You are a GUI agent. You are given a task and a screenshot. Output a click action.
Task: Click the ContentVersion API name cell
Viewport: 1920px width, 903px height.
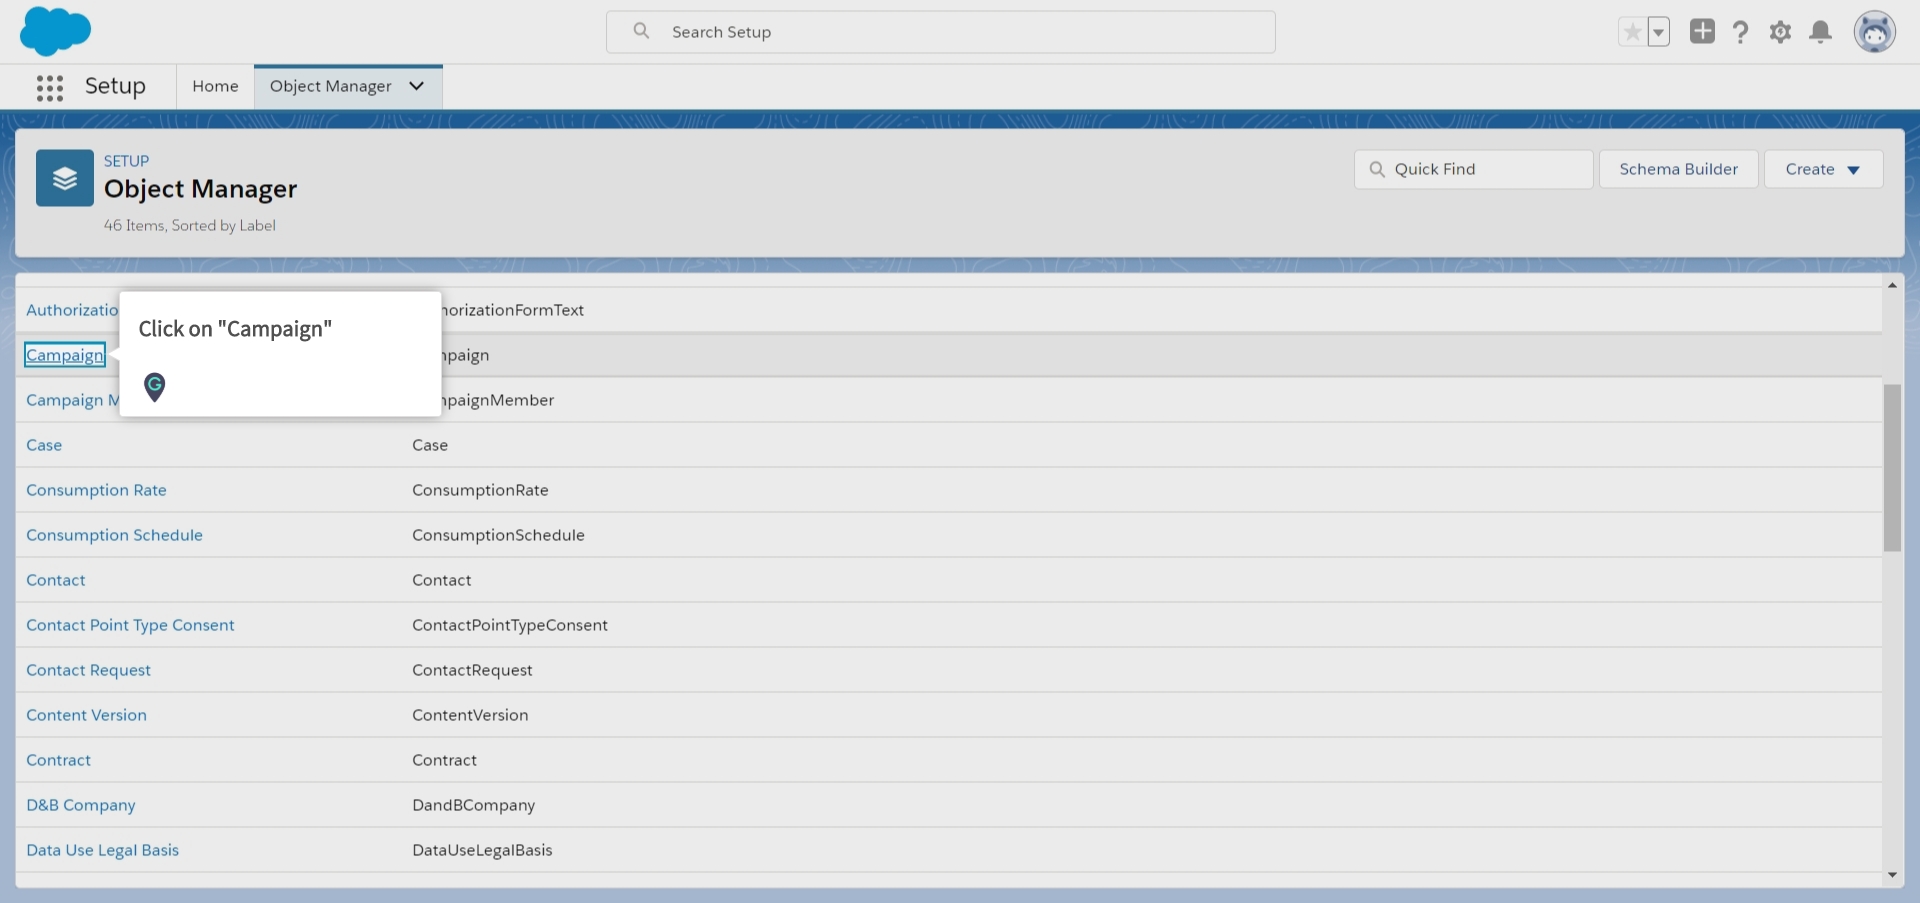click(x=470, y=715)
